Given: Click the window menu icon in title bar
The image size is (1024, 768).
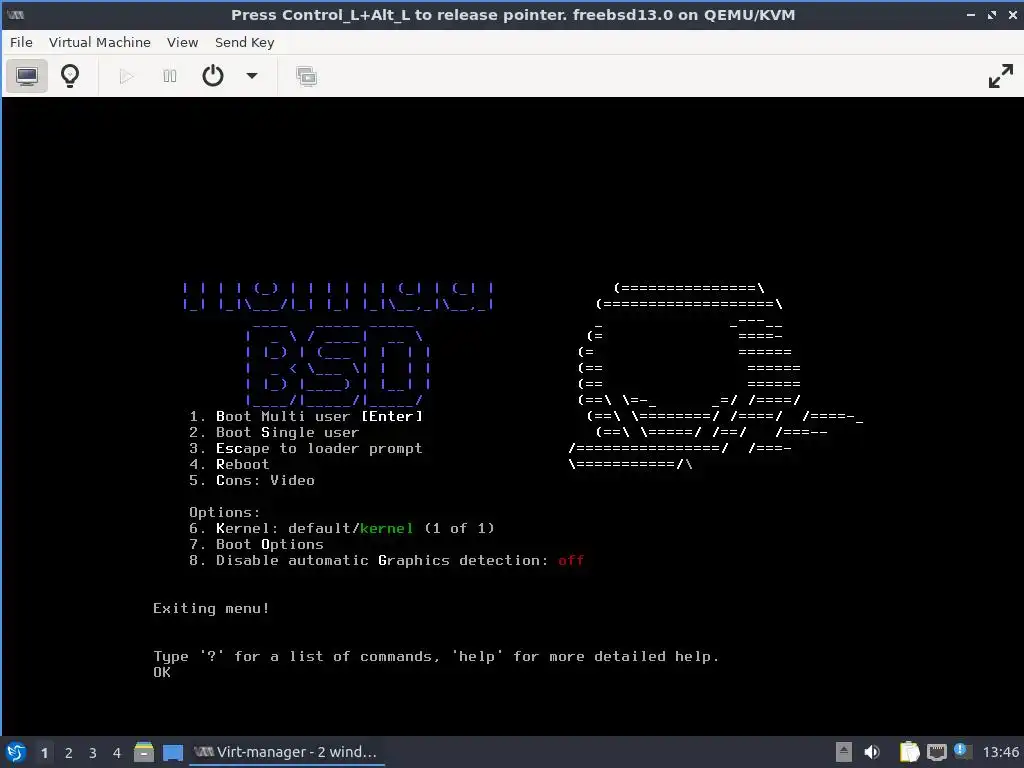Looking at the screenshot, I should pos(16,15).
